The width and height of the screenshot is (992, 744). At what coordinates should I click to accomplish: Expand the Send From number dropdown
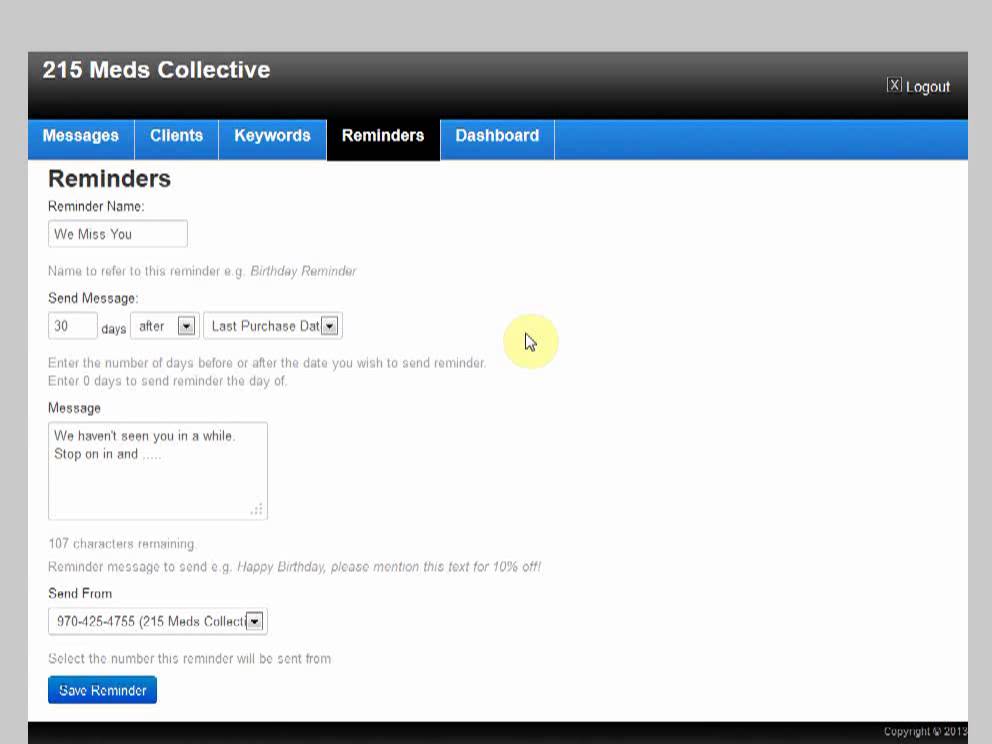click(157, 622)
